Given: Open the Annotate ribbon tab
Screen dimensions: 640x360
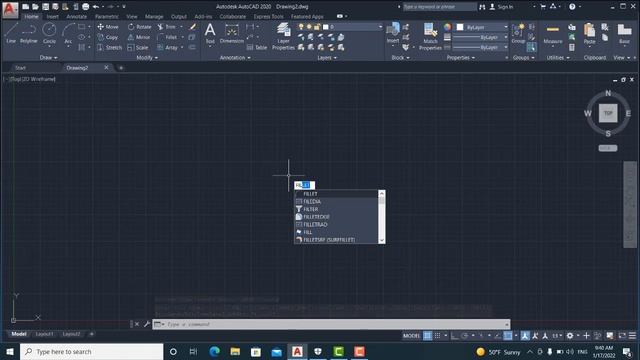Looking at the screenshot, I should (77, 17).
